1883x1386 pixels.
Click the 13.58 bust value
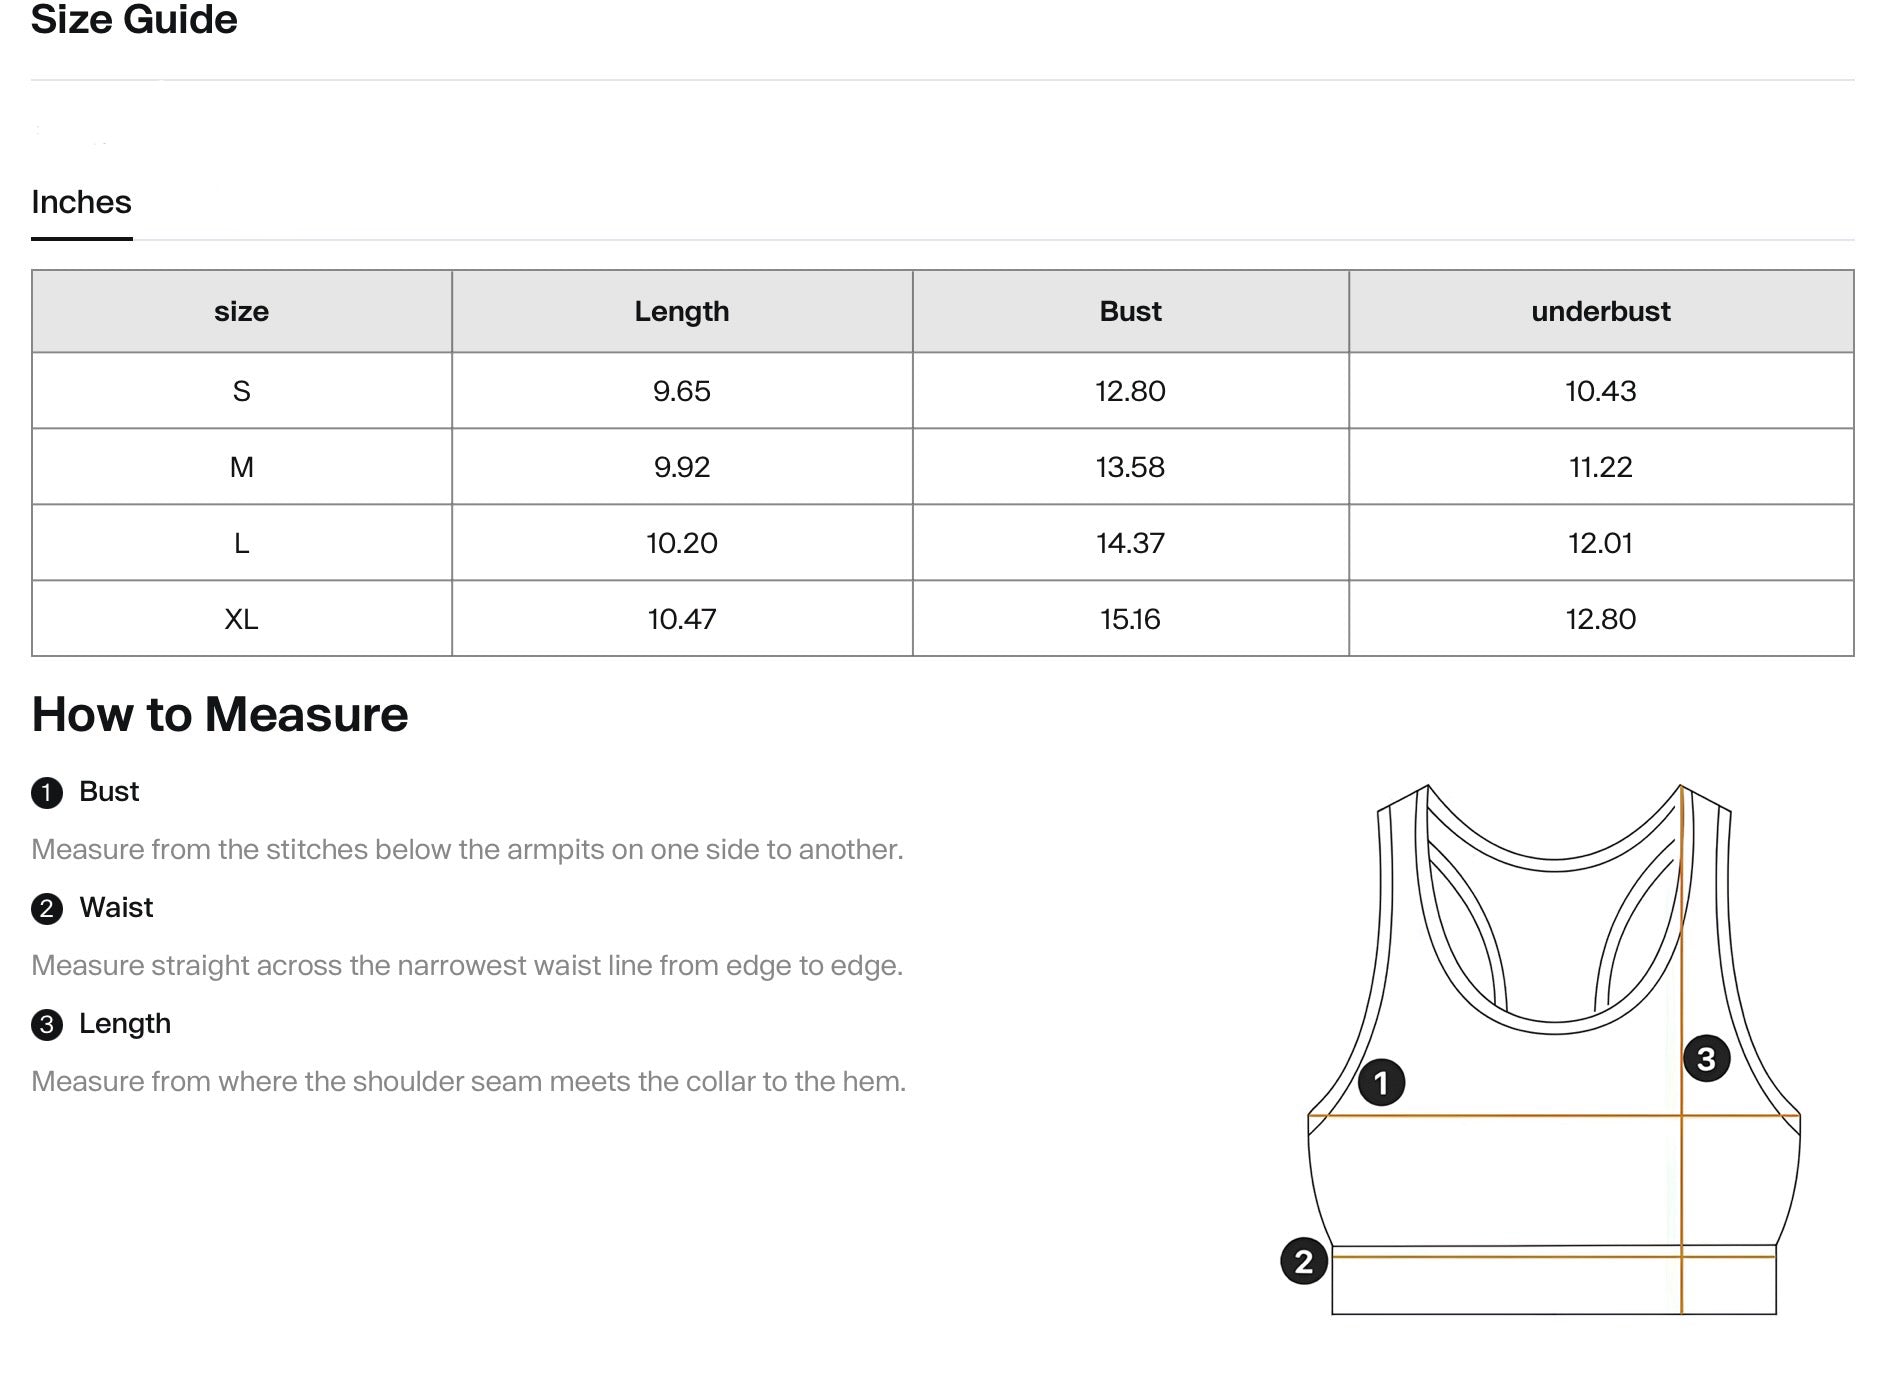pyautogui.click(x=1130, y=467)
